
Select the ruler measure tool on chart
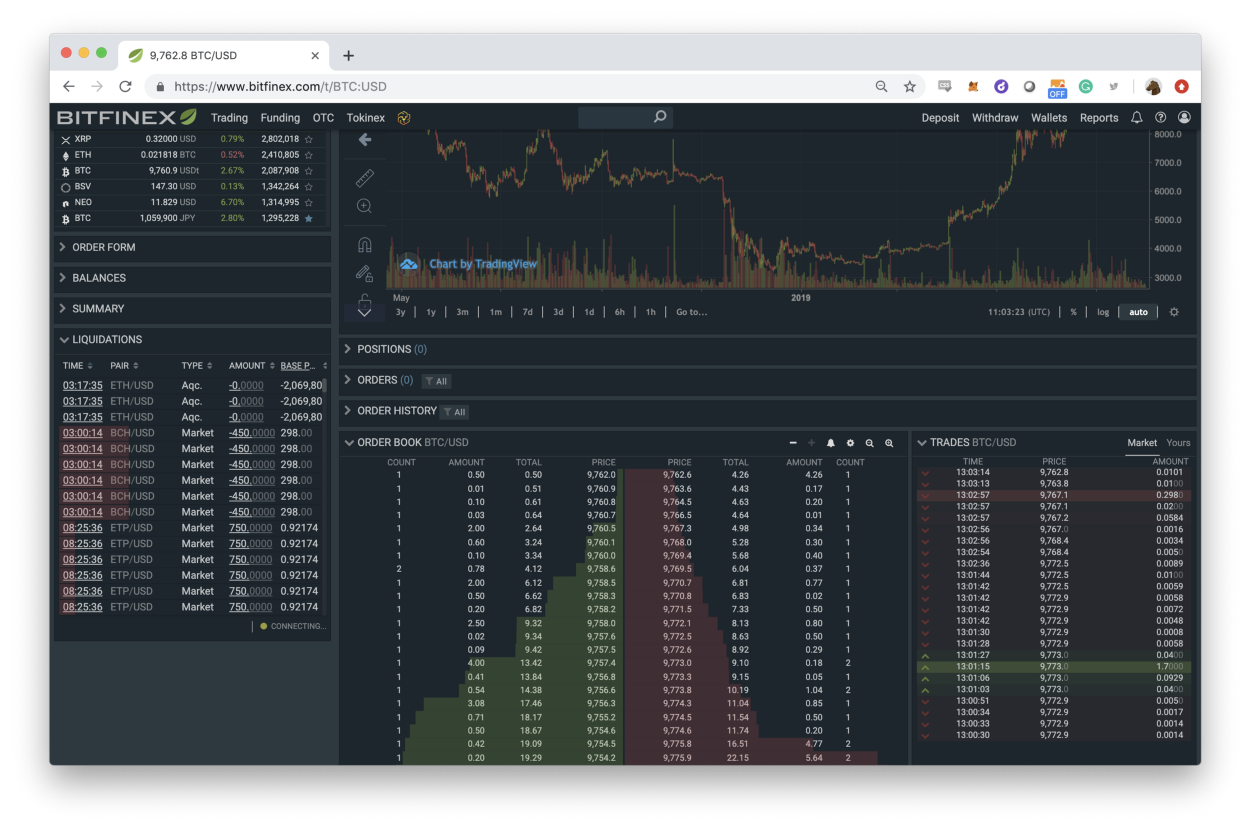(x=364, y=178)
